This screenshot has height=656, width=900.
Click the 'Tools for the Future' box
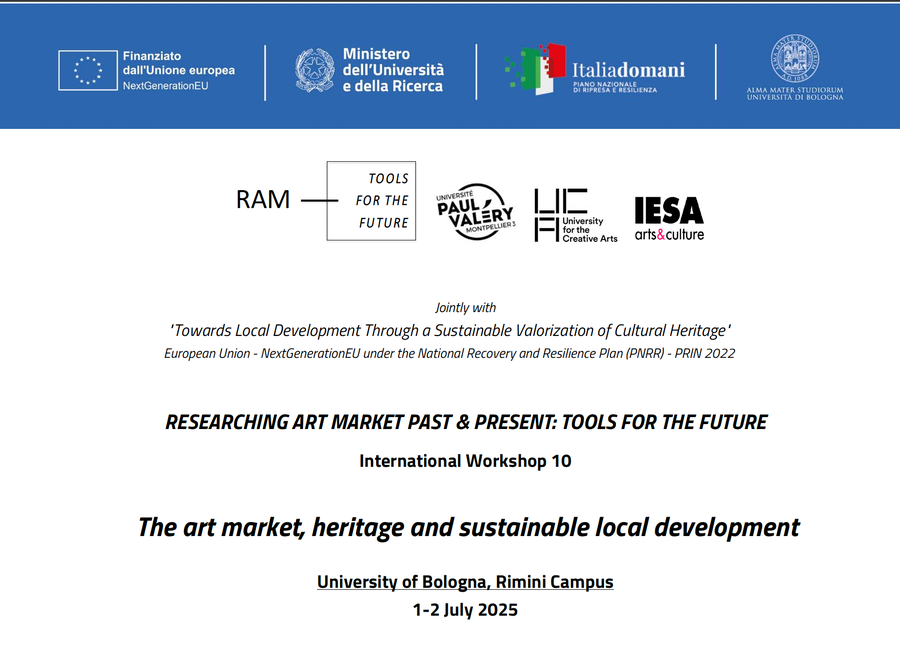click(x=371, y=201)
